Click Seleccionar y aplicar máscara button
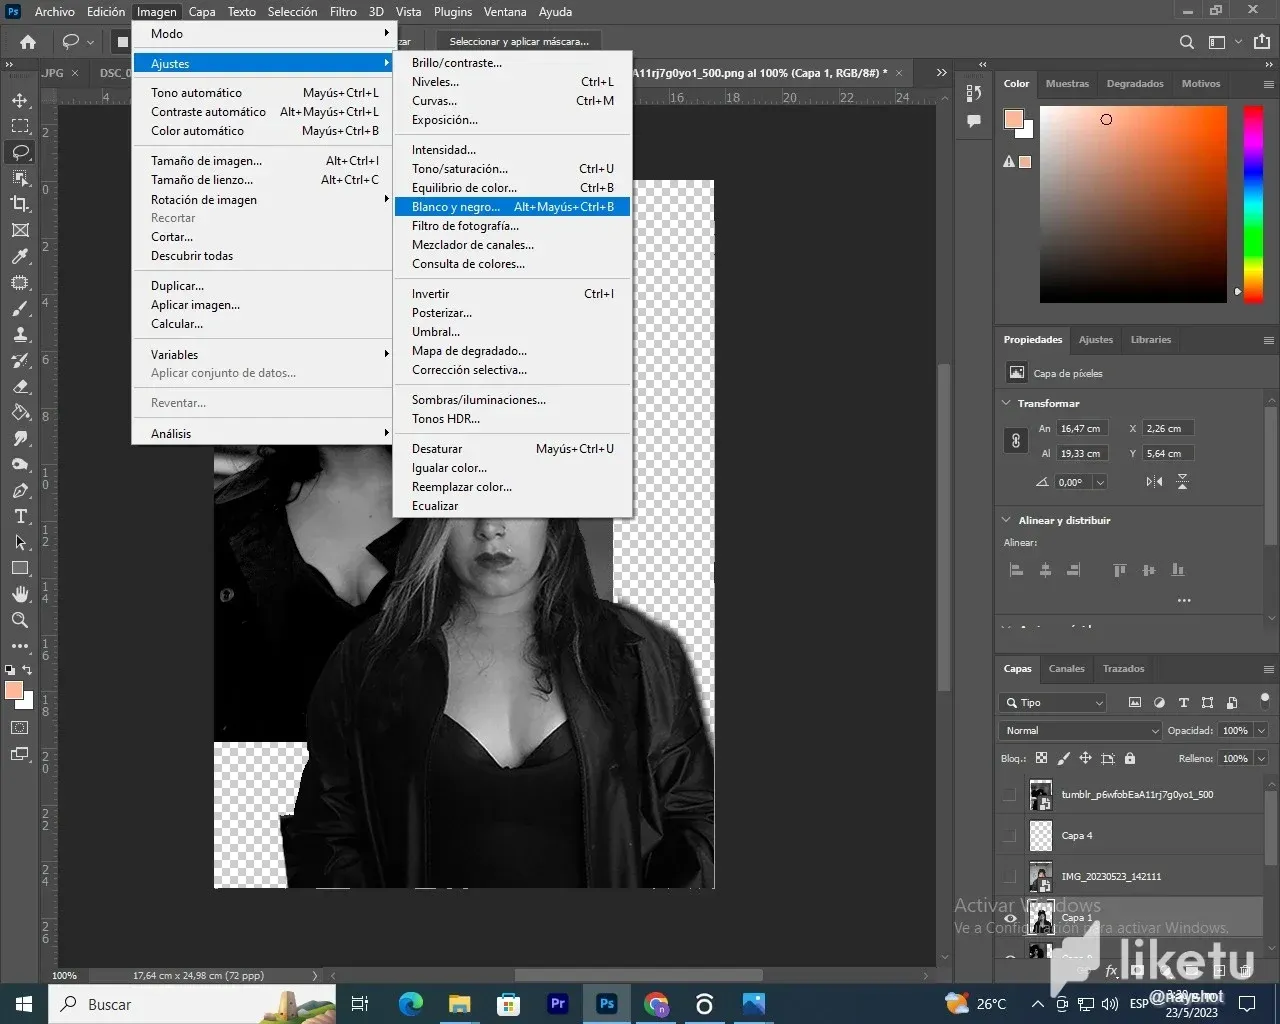 coord(519,42)
